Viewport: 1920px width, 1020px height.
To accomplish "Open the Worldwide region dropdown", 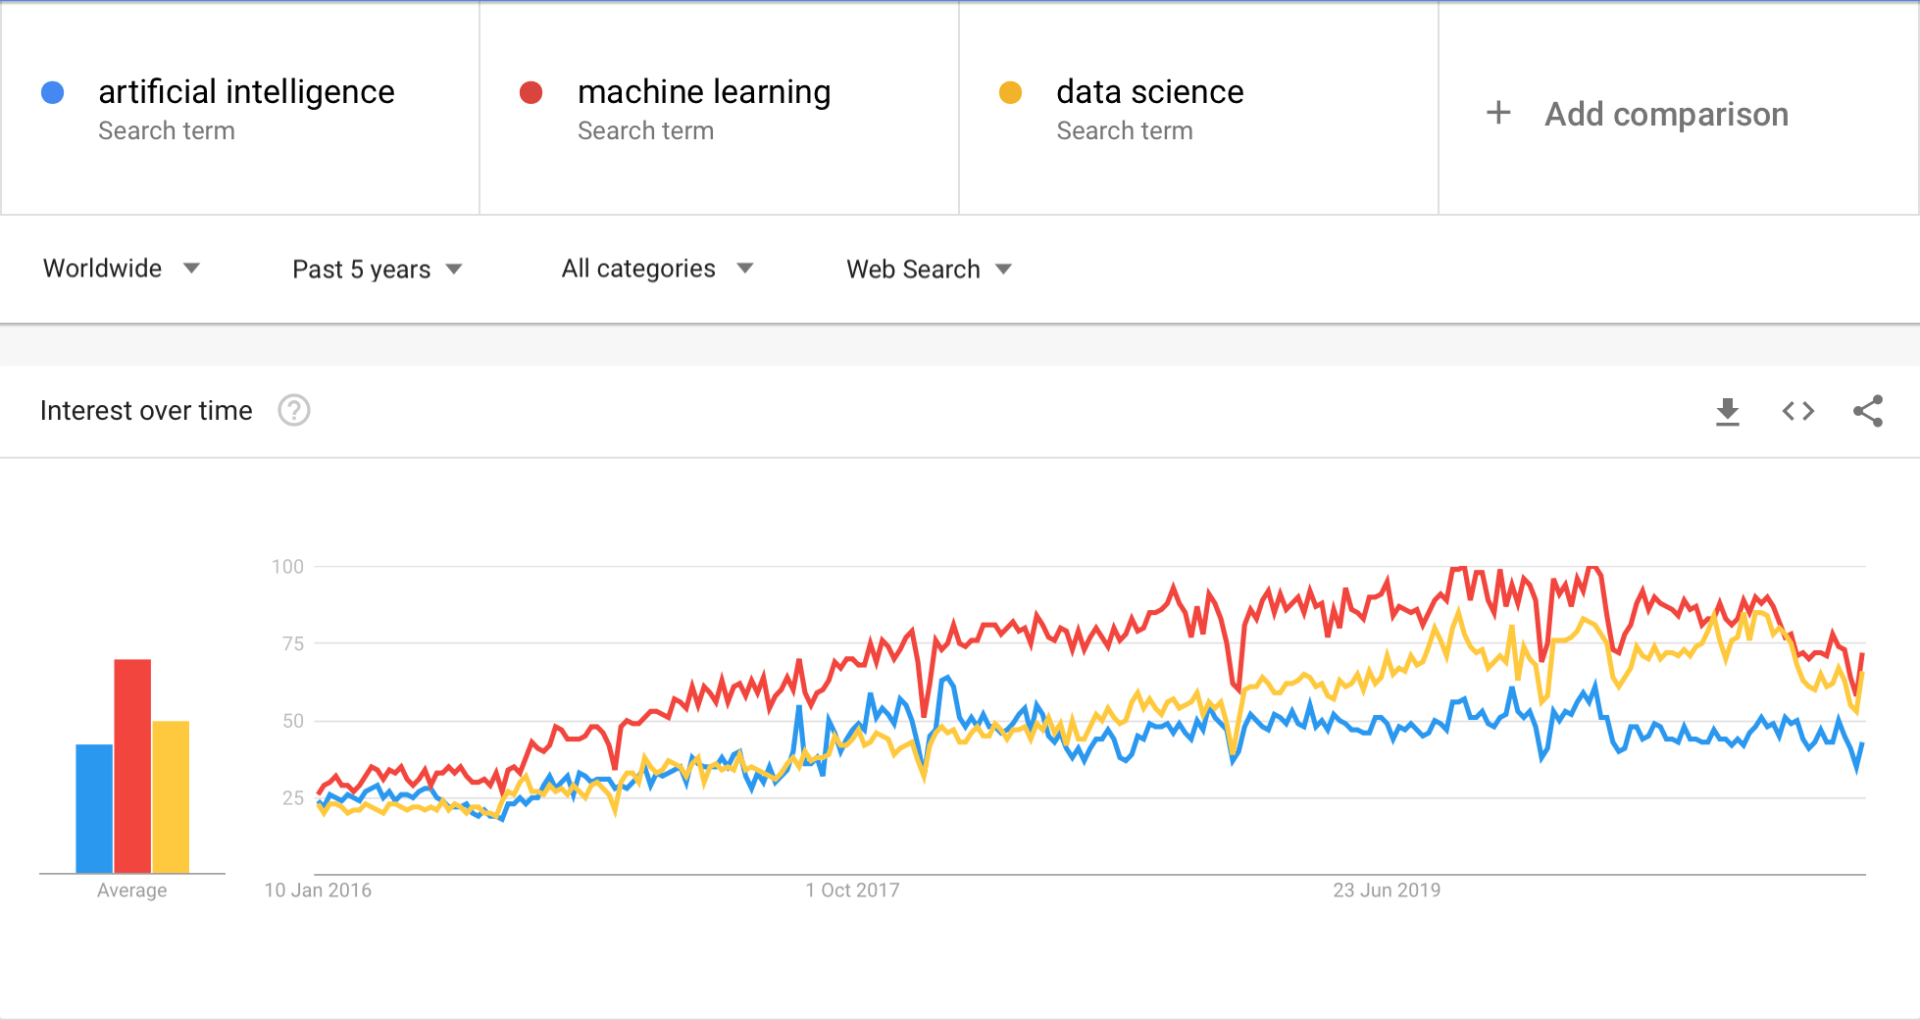I will pos(122,268).
